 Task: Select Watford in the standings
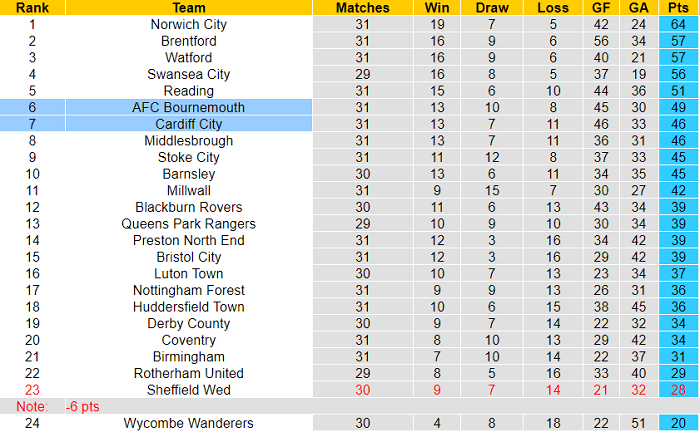188,58
